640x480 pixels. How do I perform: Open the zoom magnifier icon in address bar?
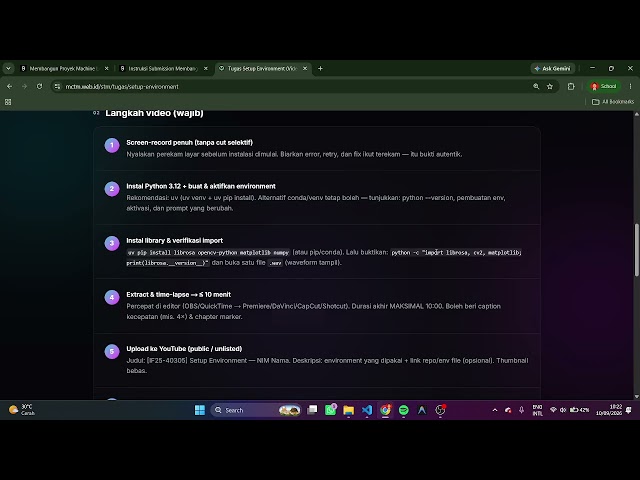coord(536,87)
